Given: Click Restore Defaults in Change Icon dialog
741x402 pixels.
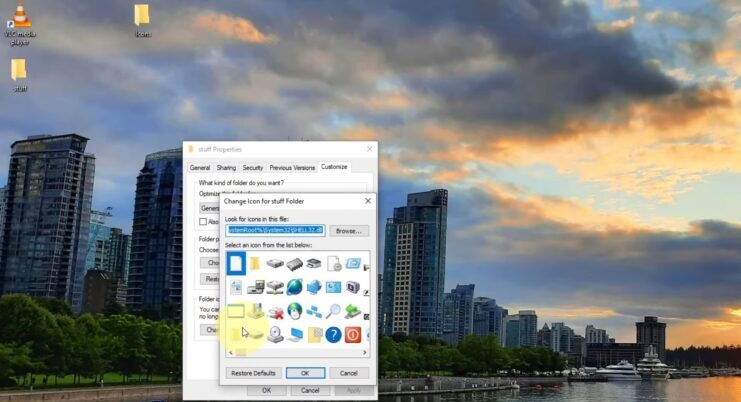Looking at the screenshot, I should click(253, 373).
